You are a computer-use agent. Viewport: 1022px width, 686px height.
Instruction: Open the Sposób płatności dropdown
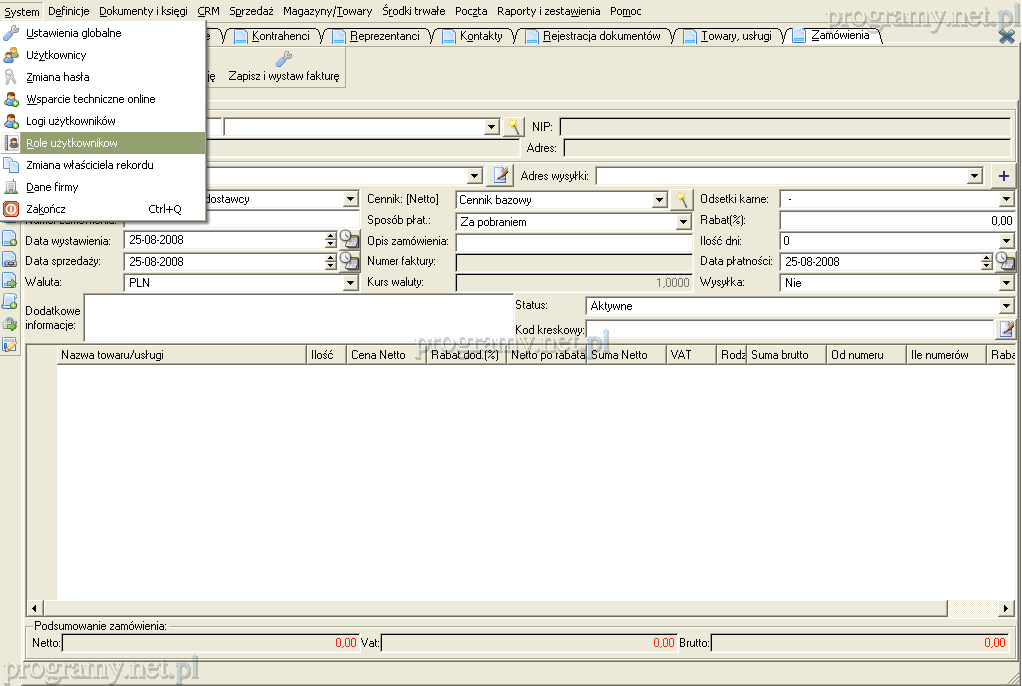point(683,222)
